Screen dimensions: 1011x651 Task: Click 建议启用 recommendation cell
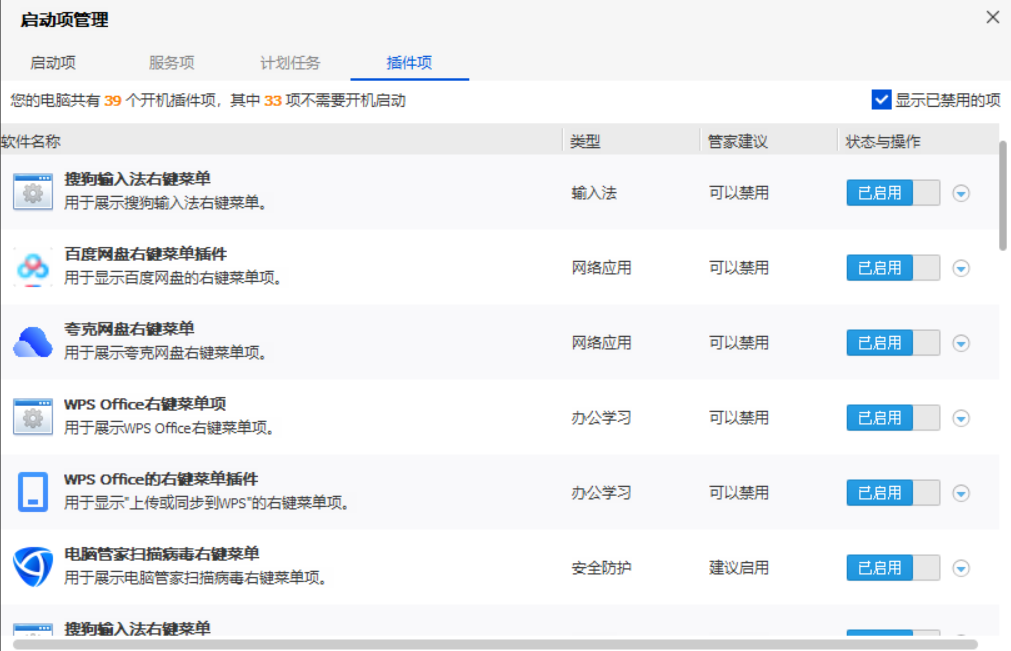(x=739, y=568)
